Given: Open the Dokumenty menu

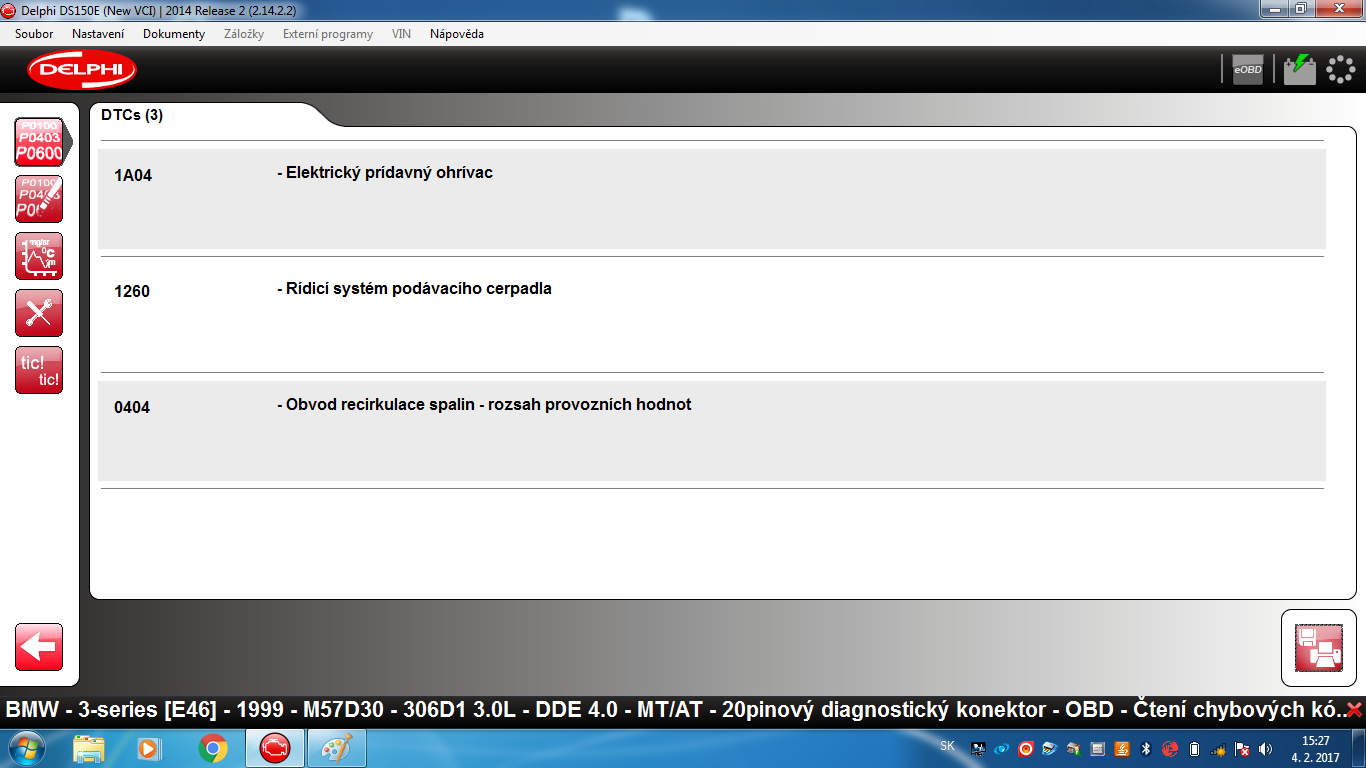Looking at the screenshot, I should coord(174,34).
